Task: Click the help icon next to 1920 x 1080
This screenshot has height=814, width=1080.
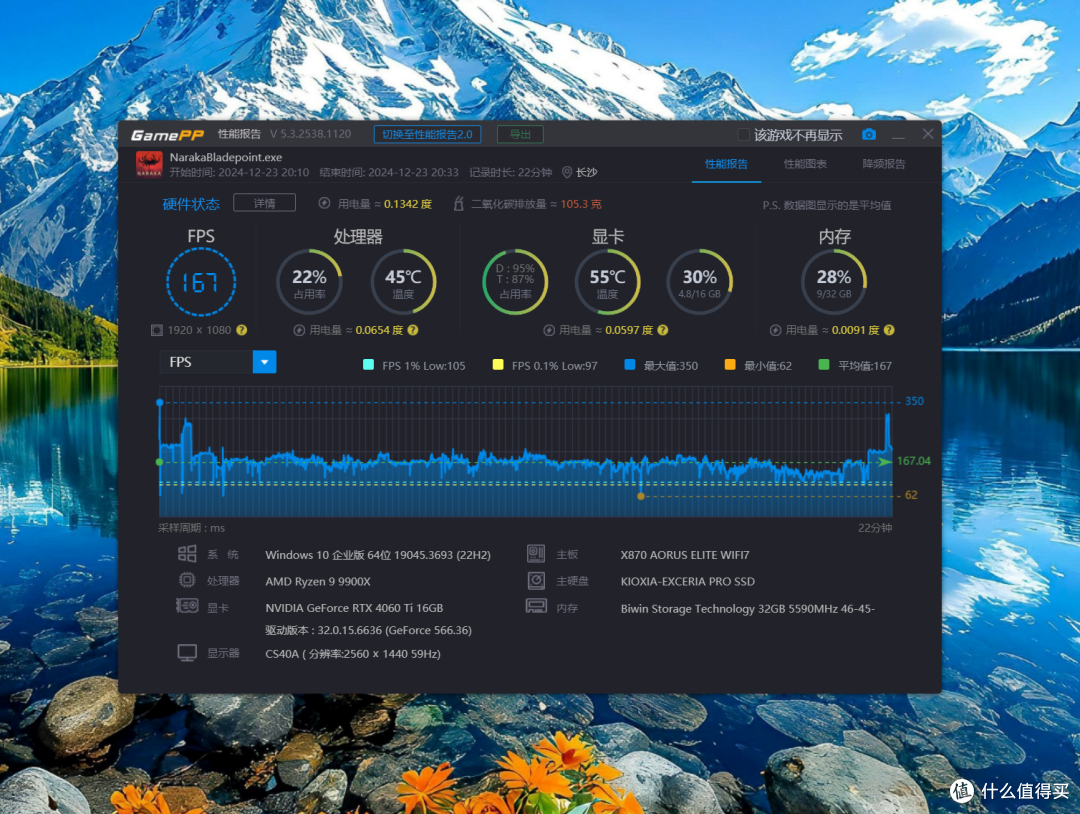Action: coord(242,330)
